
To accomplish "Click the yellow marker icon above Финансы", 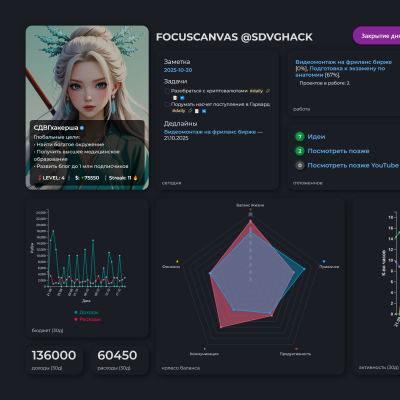I will pos(177,261).
